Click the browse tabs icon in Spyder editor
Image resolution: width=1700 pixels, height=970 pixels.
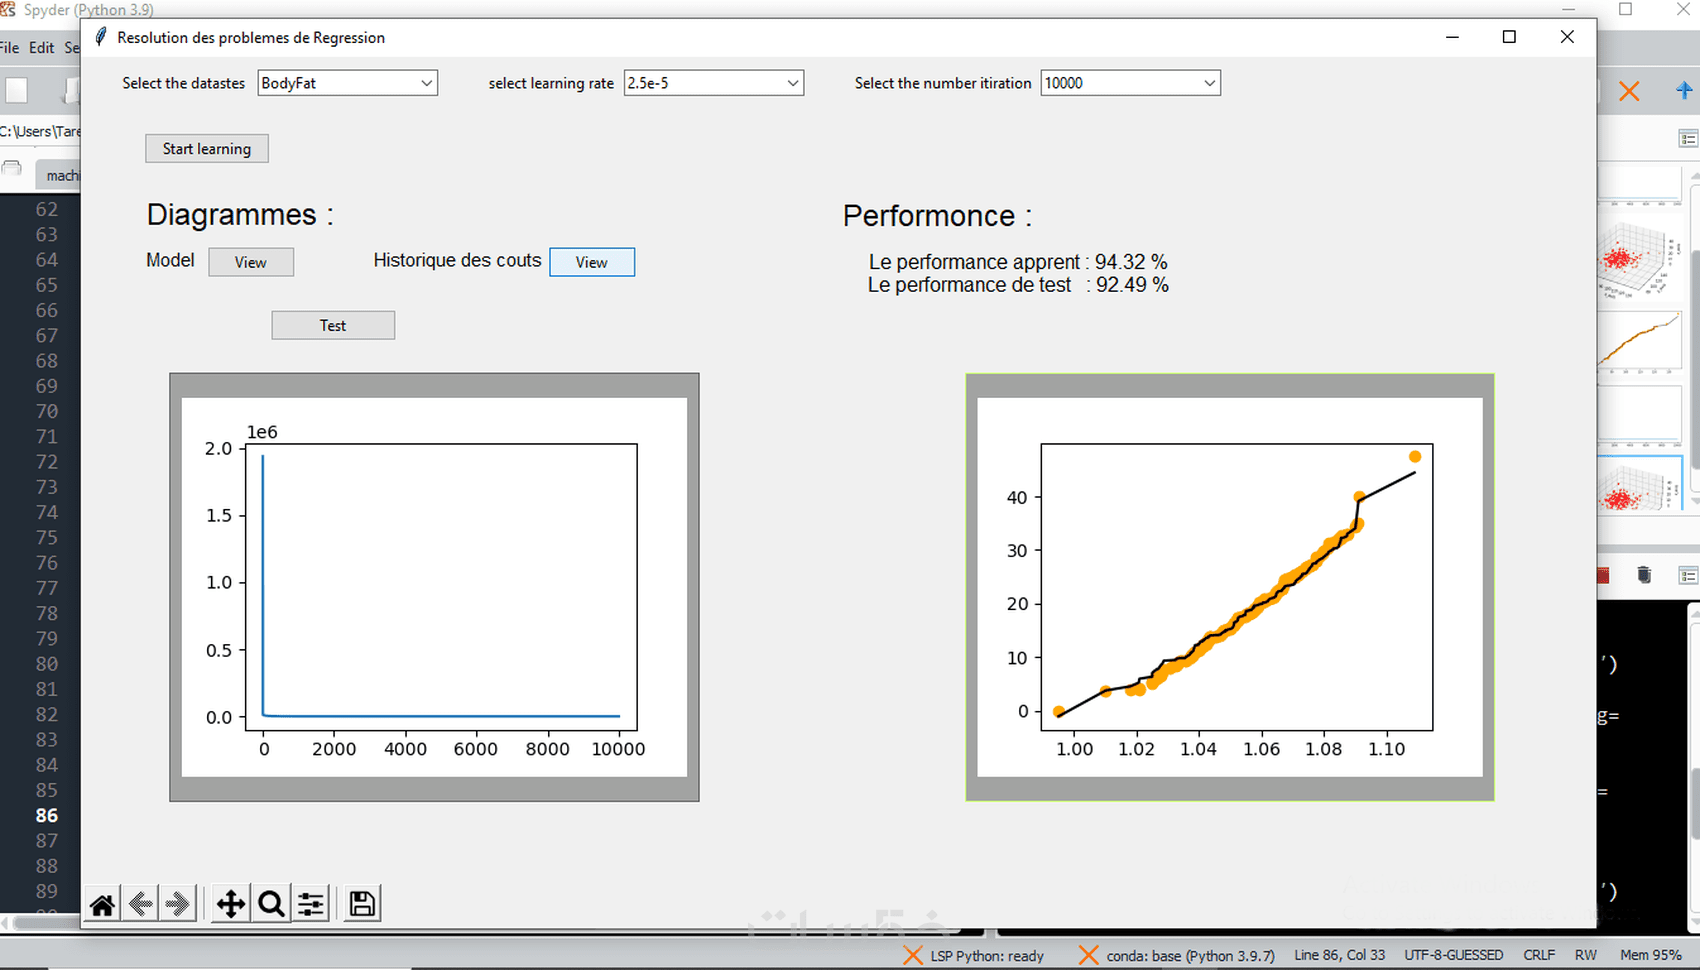point(12,169)
